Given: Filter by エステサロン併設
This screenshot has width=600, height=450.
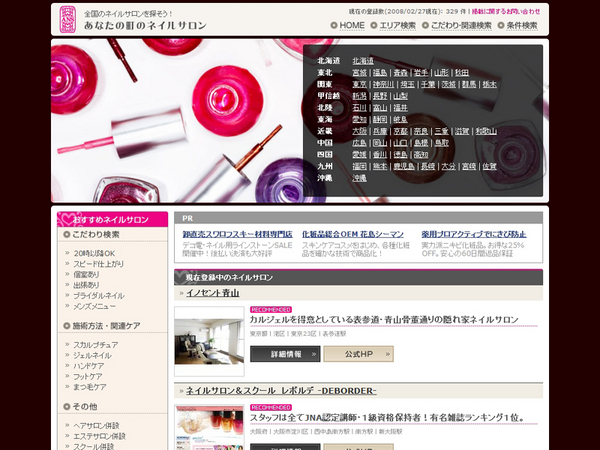Looking at the screenshot, I should pos(99,436).
